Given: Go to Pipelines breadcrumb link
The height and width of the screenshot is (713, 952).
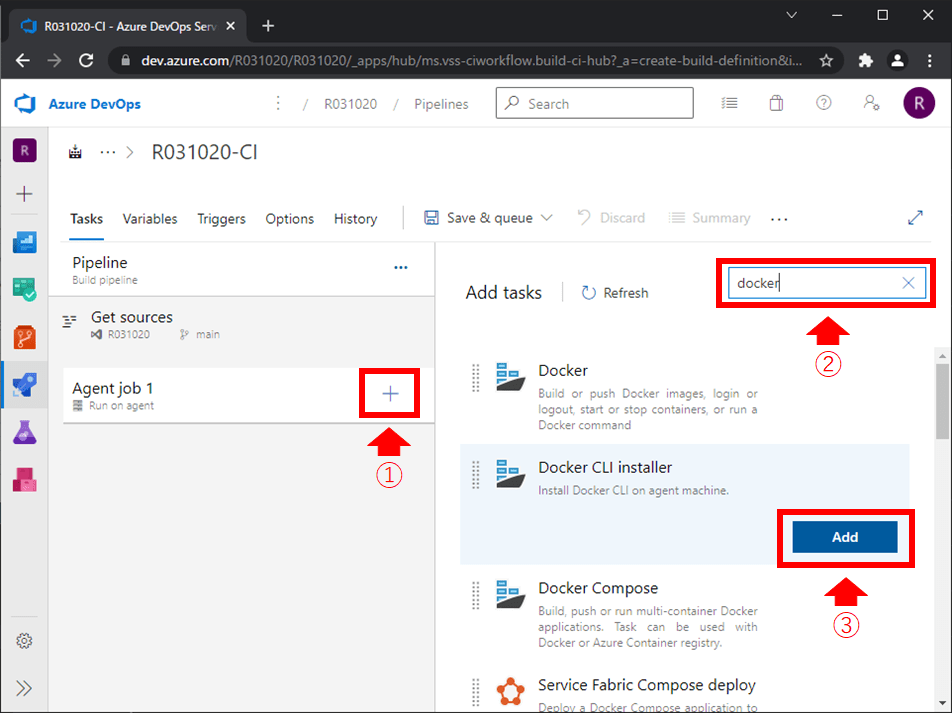Looking at the screenshot, I should (x=441, y=104).
